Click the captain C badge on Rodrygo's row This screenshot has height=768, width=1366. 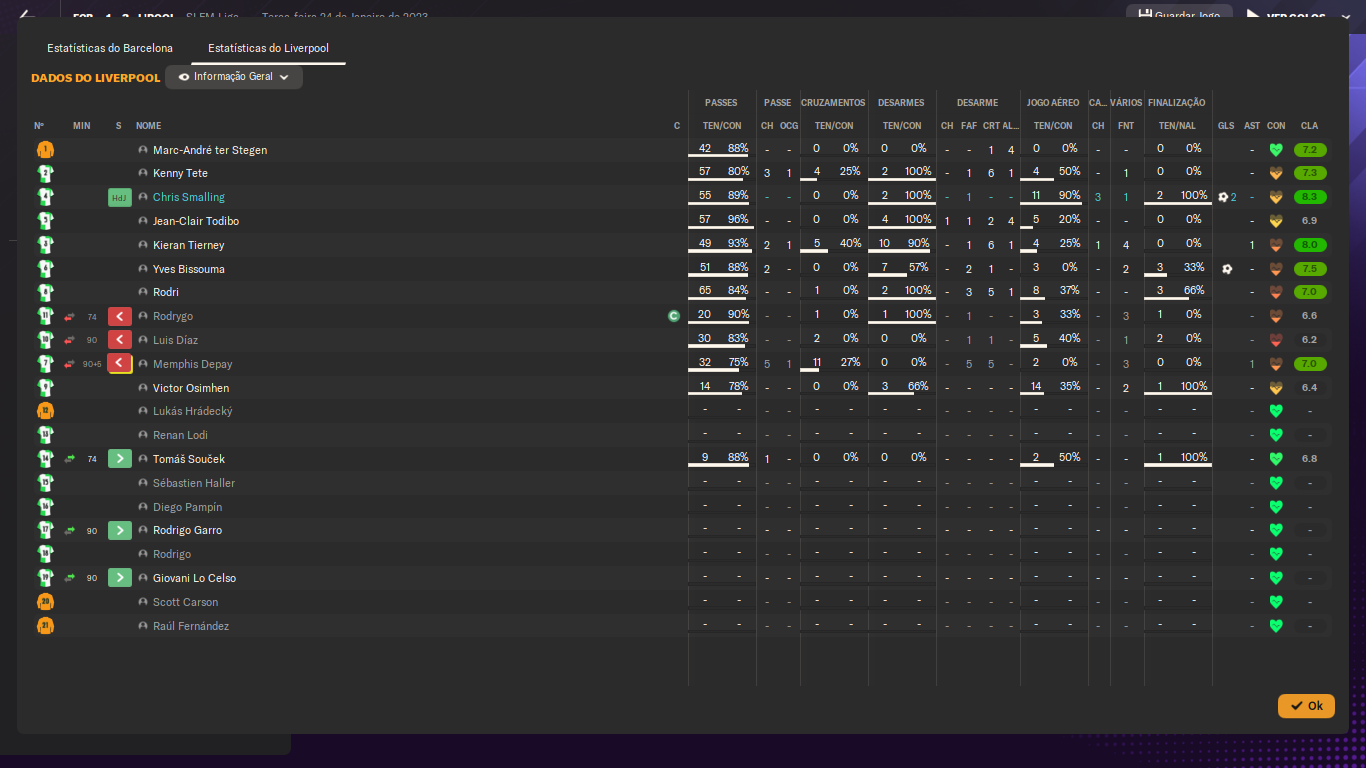click(x=674, y=316)
